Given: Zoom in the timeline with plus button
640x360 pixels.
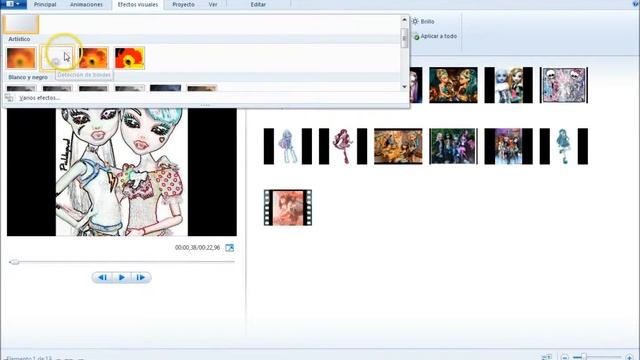Looking at the screenshot, I should [x=629, y=358].
